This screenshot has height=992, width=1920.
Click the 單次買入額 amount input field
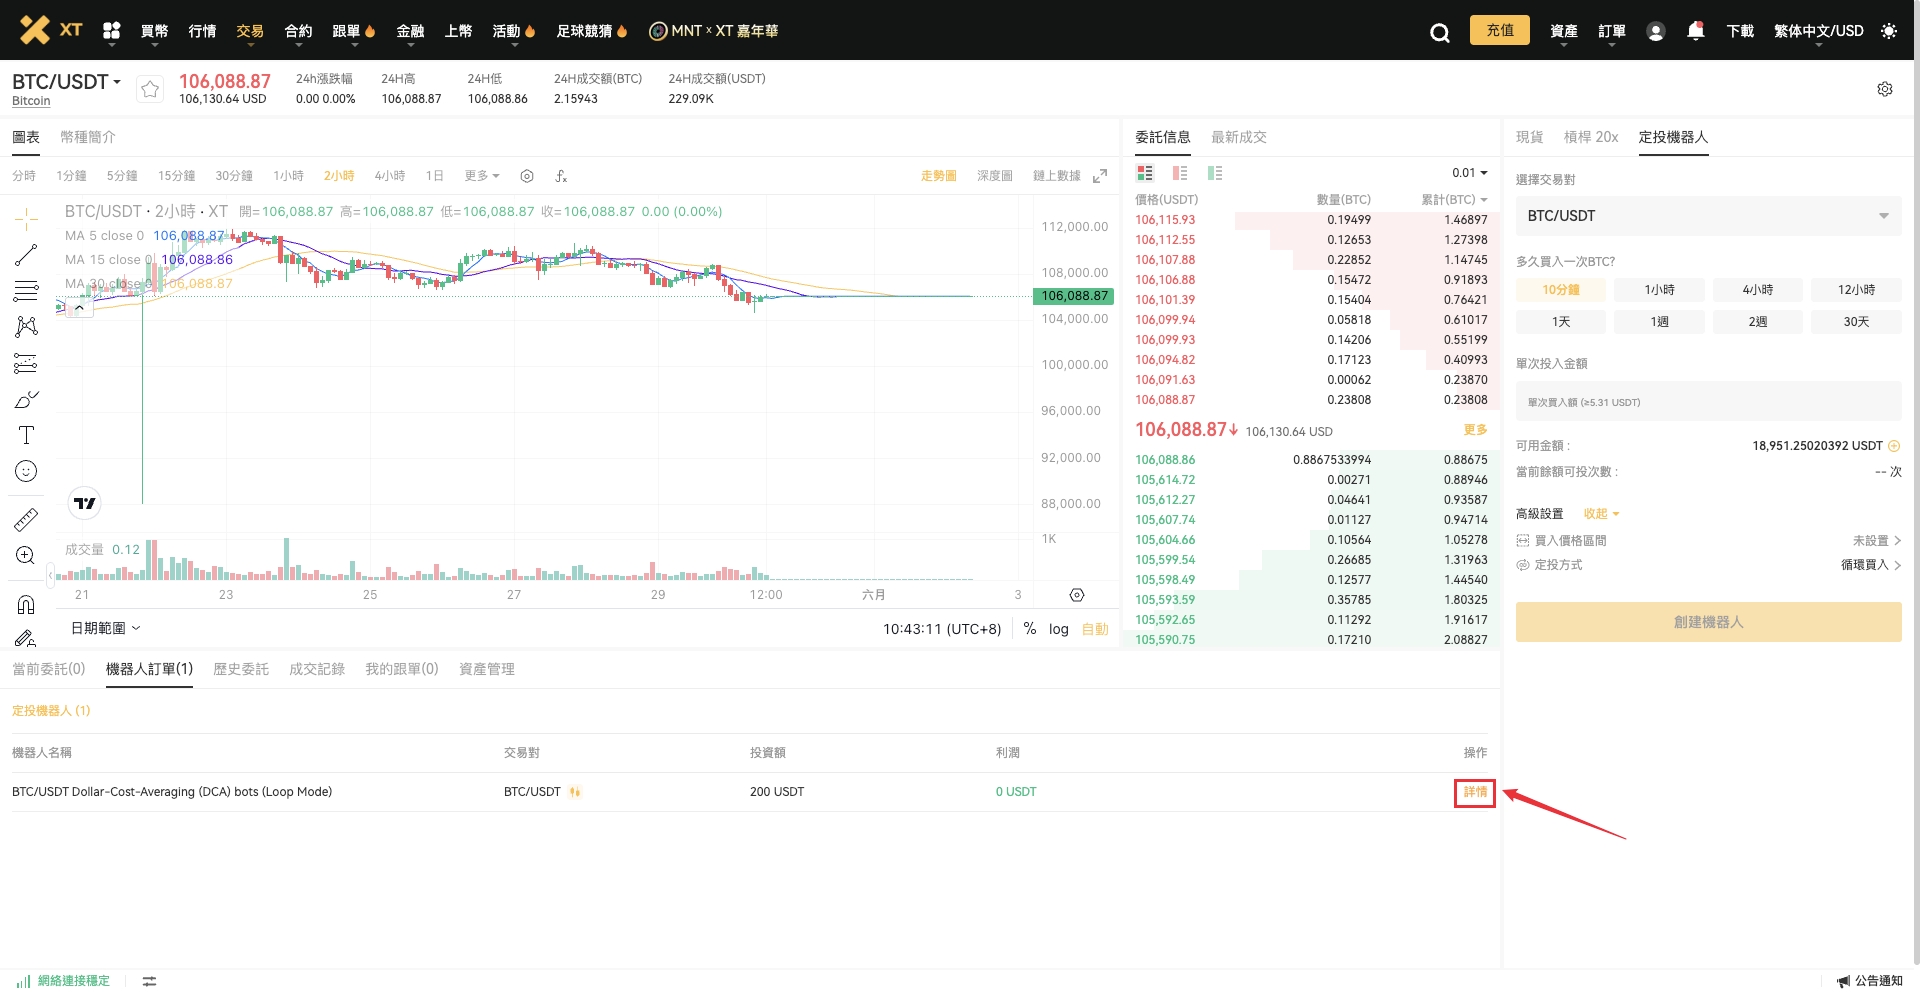tap(1708, 402)
